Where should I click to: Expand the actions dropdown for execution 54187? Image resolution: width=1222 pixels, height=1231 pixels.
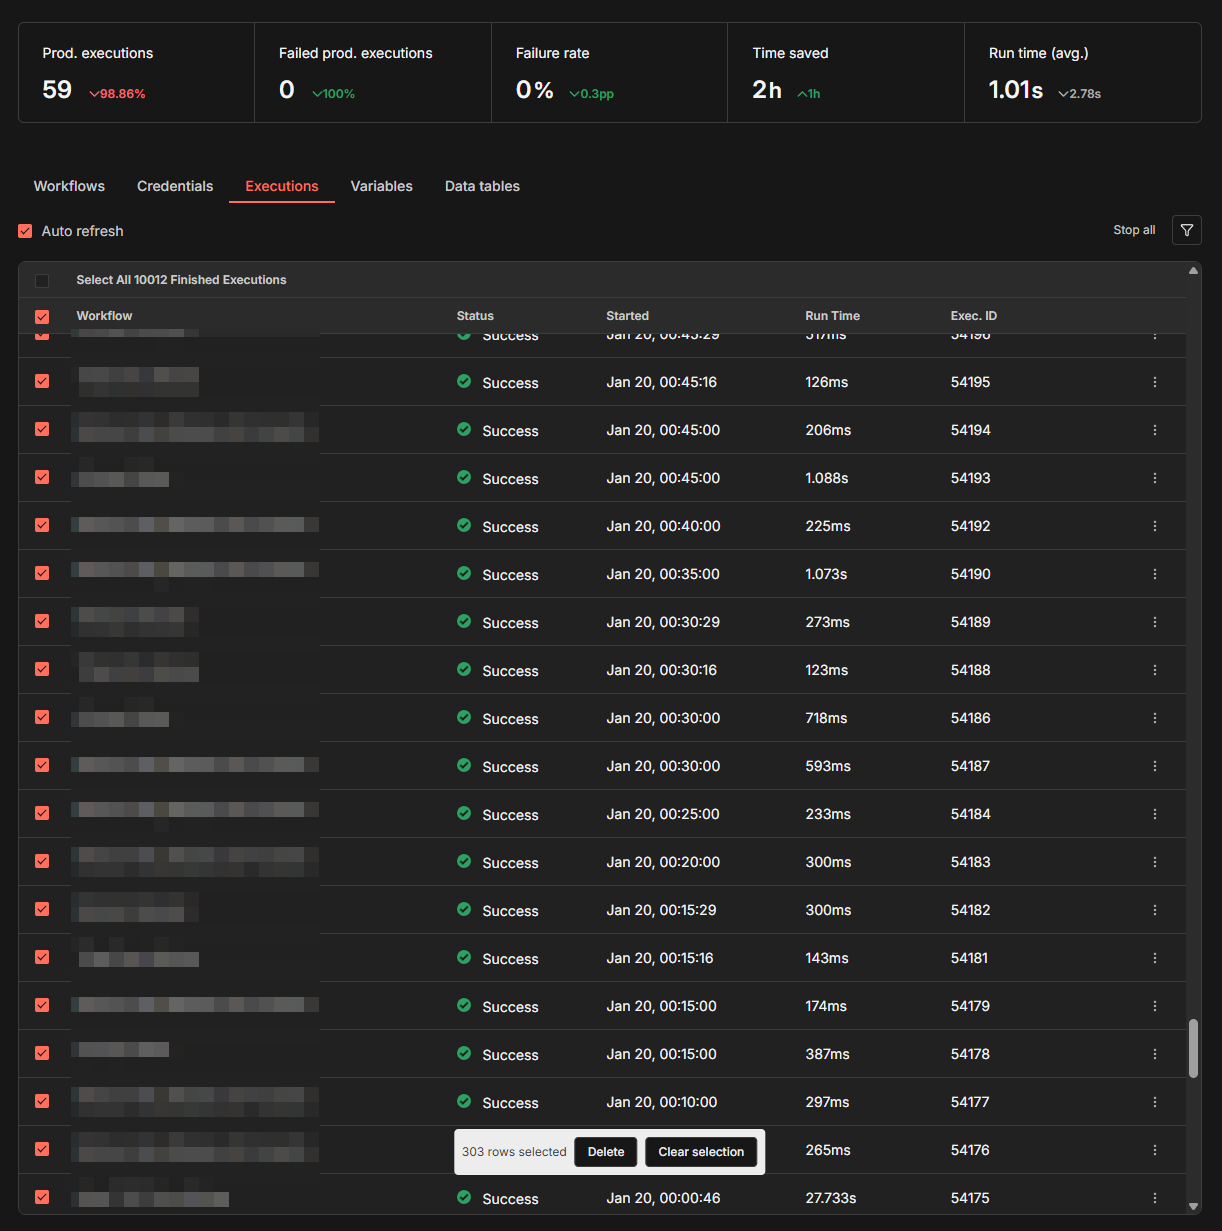pos(1154,766)
